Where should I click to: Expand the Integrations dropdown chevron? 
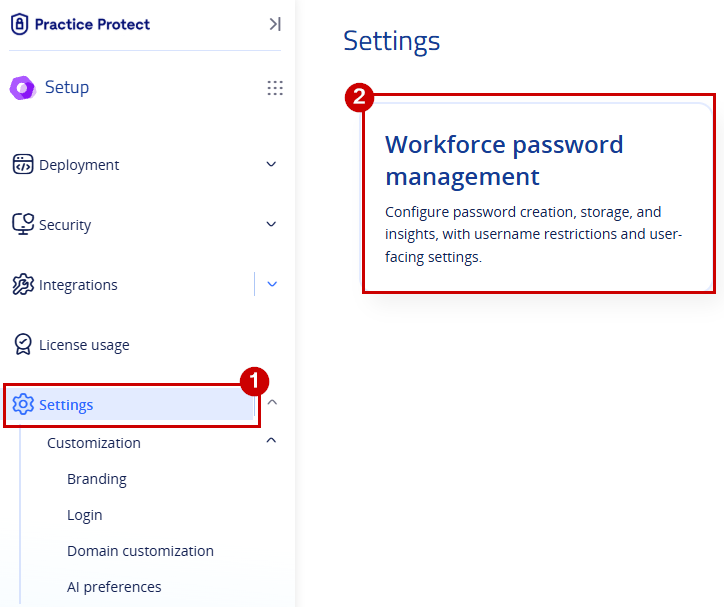point(272,284)
